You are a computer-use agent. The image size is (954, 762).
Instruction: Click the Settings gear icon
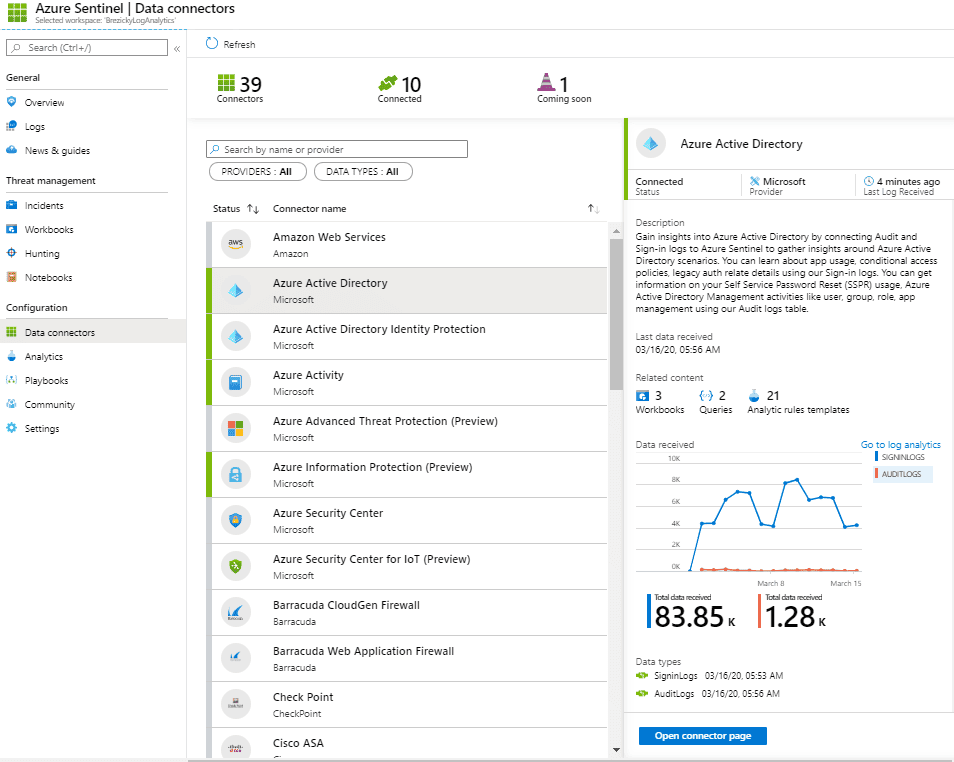coord(12,428)
